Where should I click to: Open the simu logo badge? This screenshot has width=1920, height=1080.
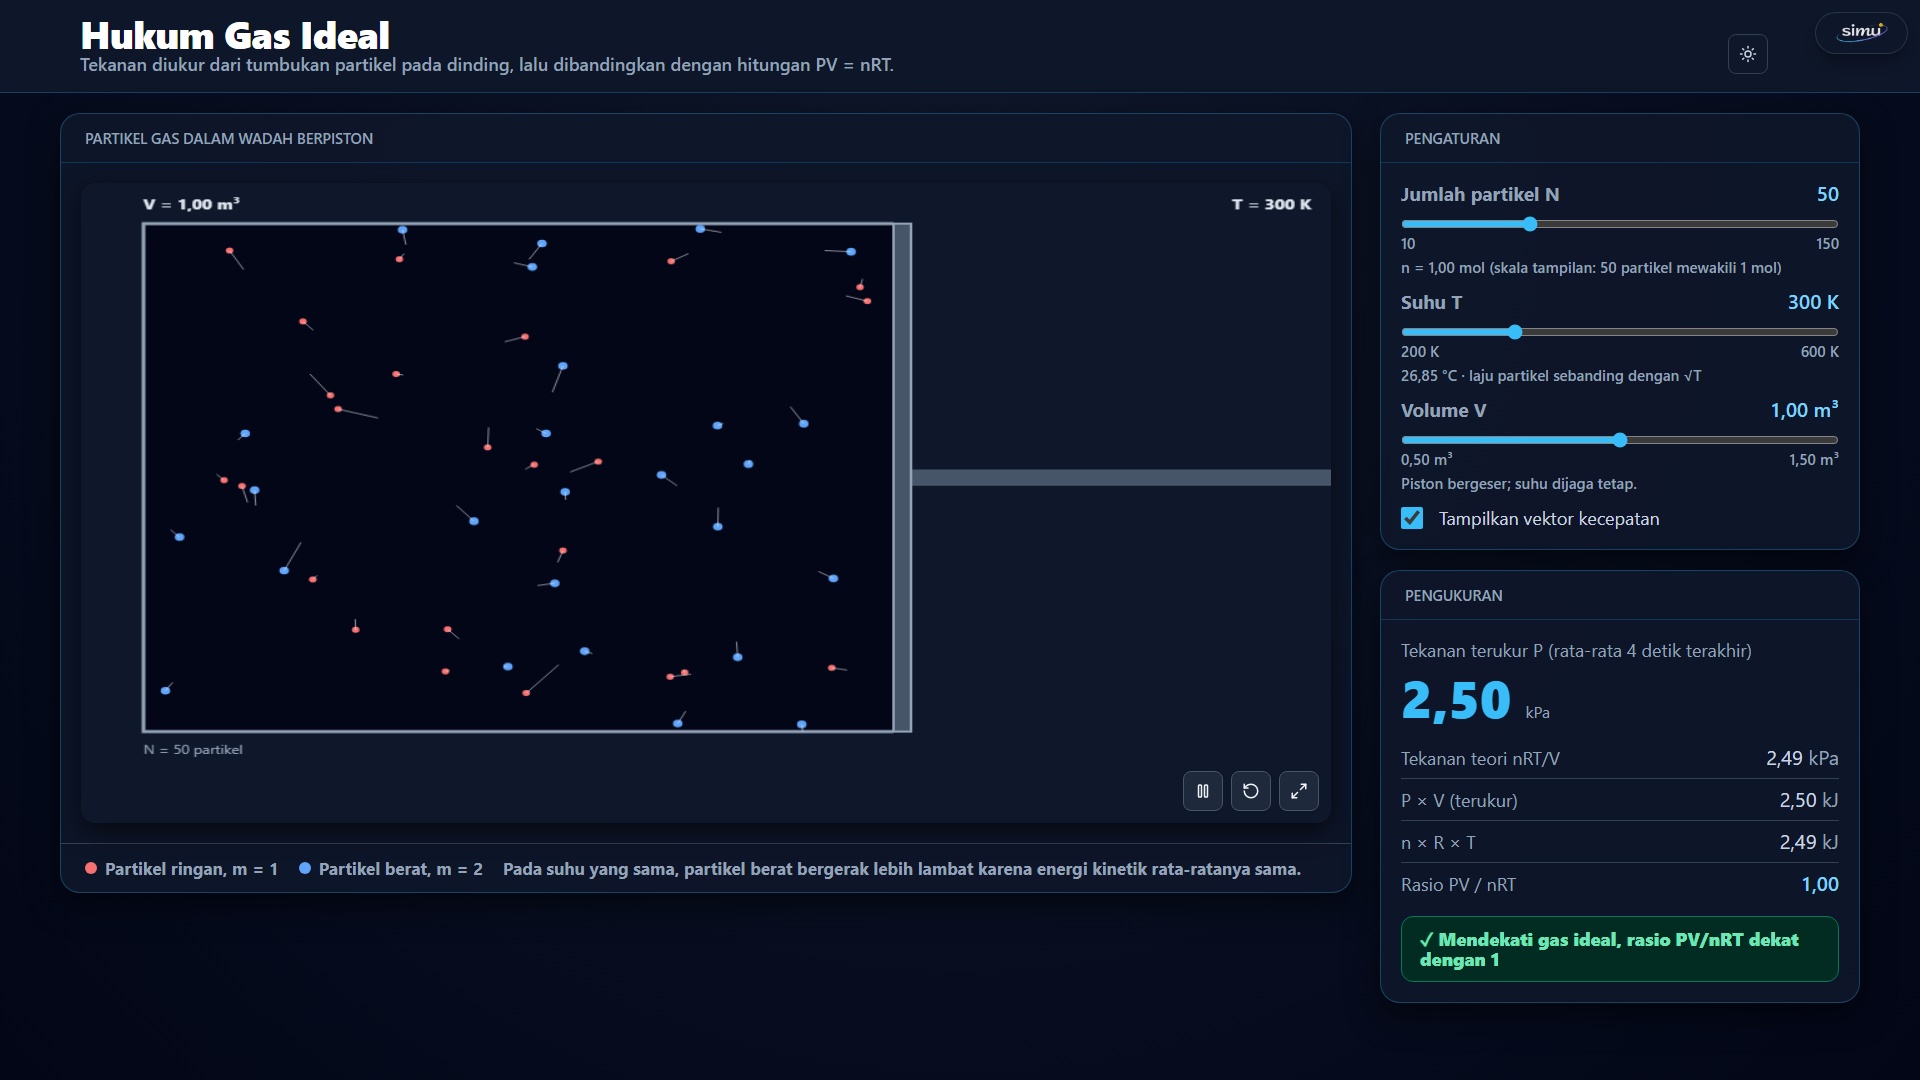pos(1861,32)
